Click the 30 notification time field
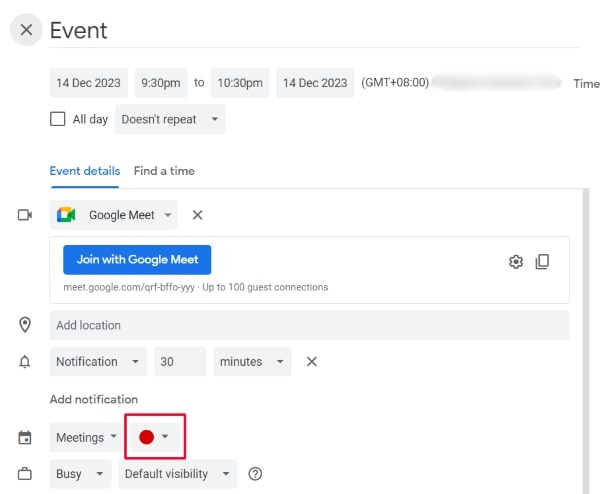The width and height of the screenshot is (600, 494). tap(180, 362)
